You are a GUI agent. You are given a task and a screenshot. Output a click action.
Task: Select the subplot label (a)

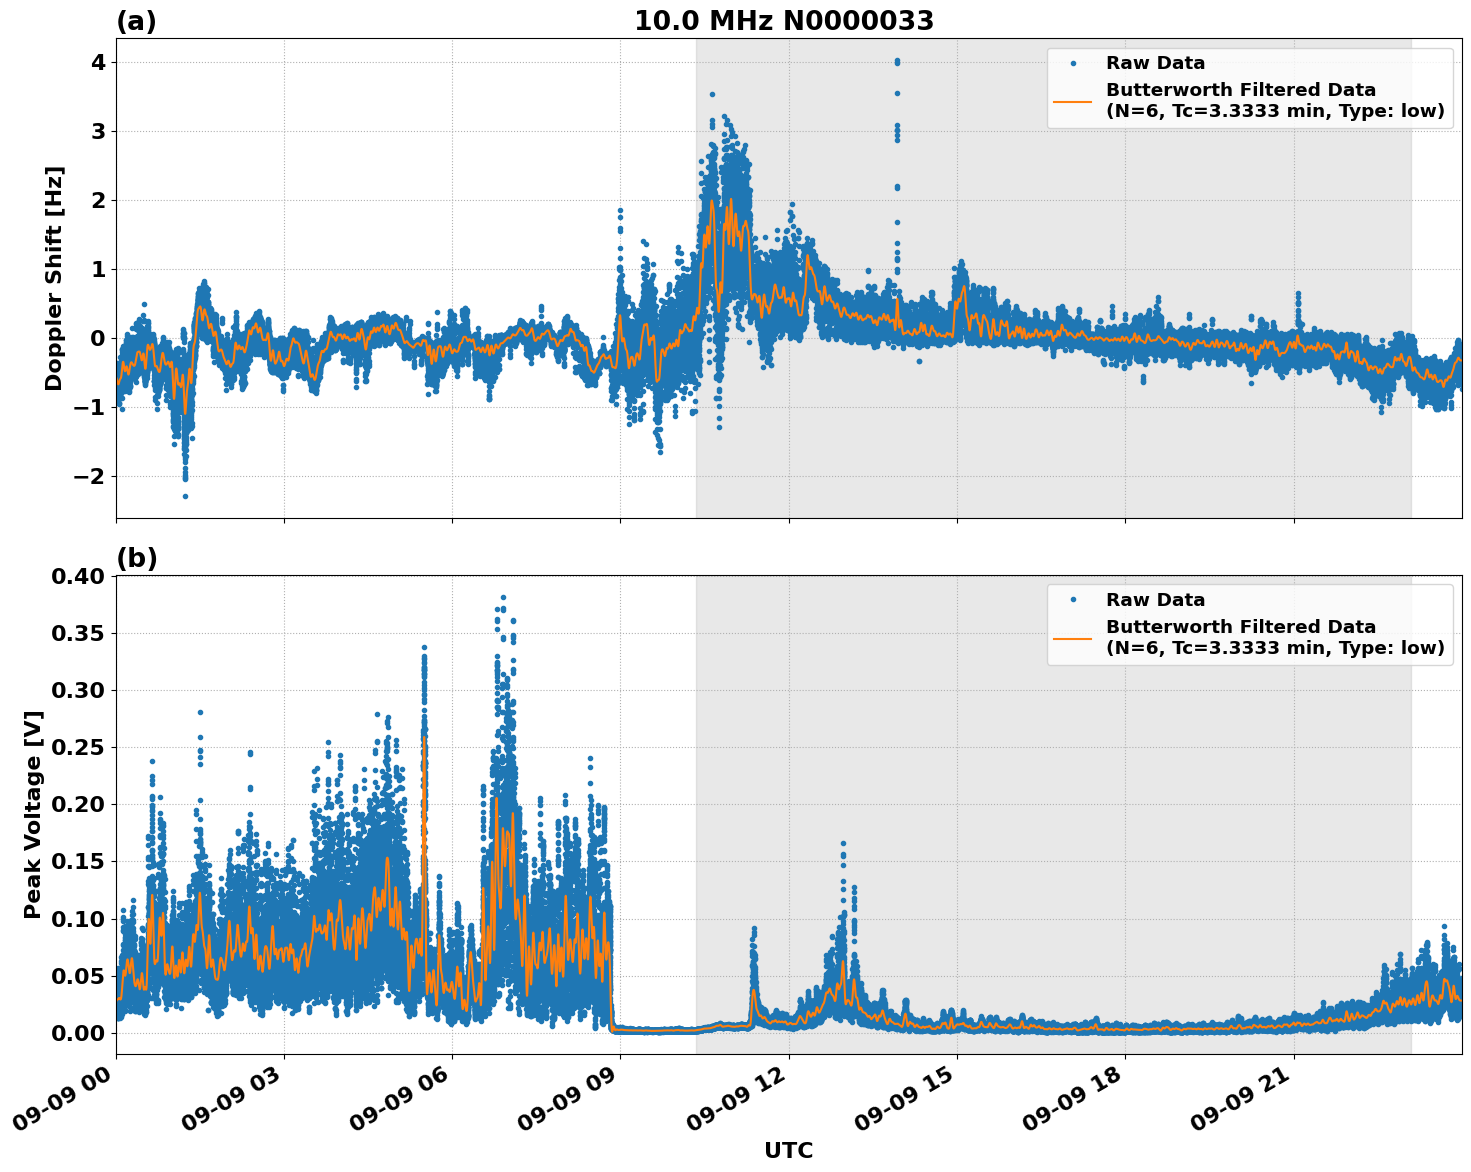tap(137, 18)
